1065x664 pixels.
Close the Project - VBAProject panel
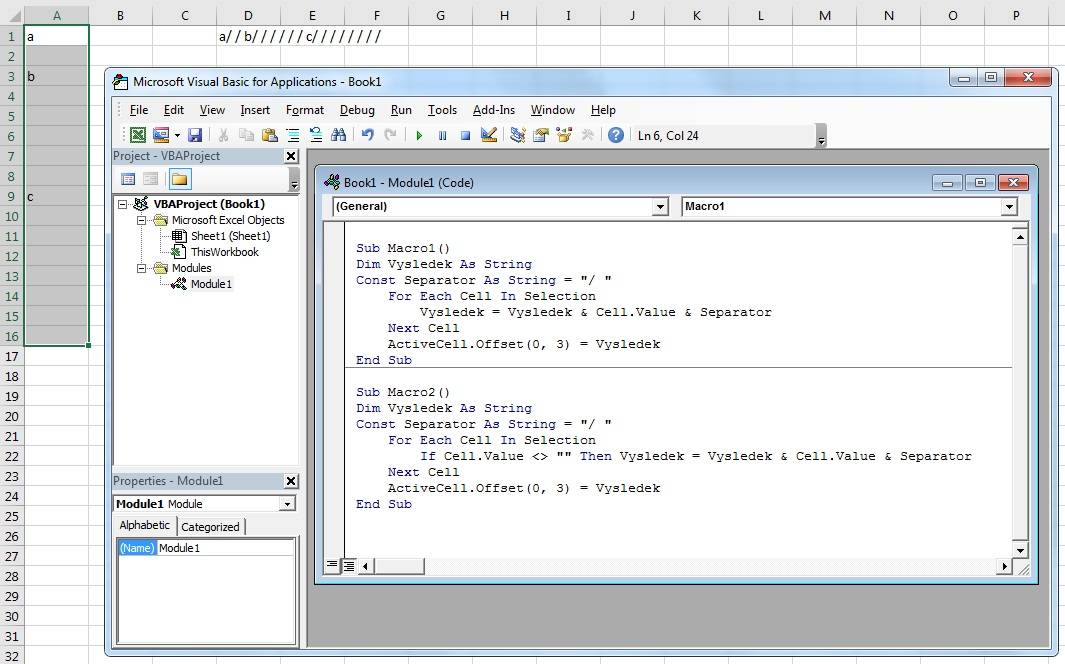coord(291,156)
